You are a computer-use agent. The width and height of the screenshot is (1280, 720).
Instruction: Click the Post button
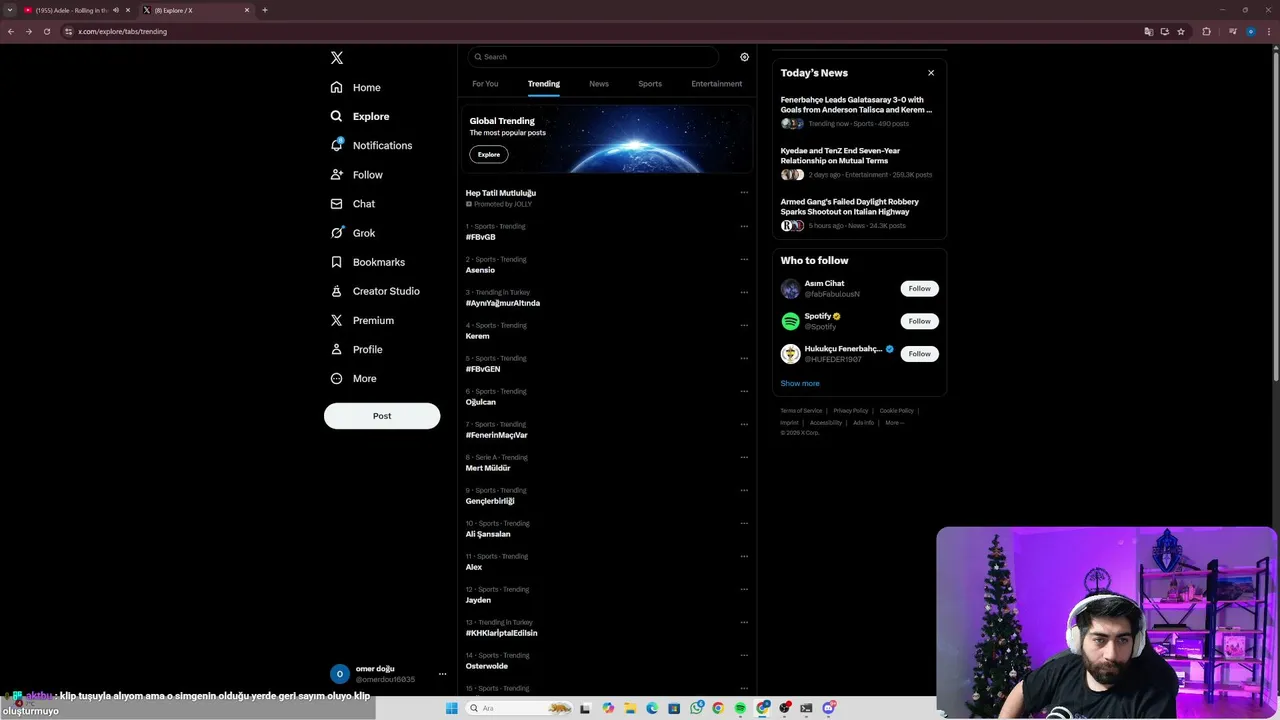(x=382, y=416)
